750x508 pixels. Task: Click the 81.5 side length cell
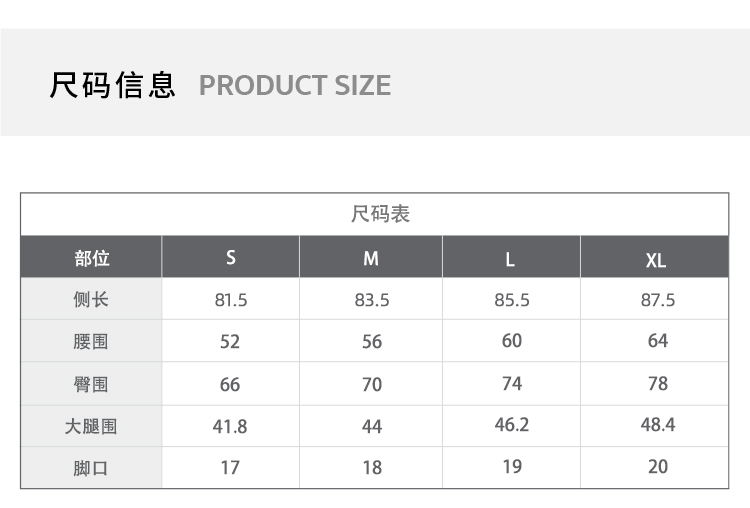coord(231,300)
